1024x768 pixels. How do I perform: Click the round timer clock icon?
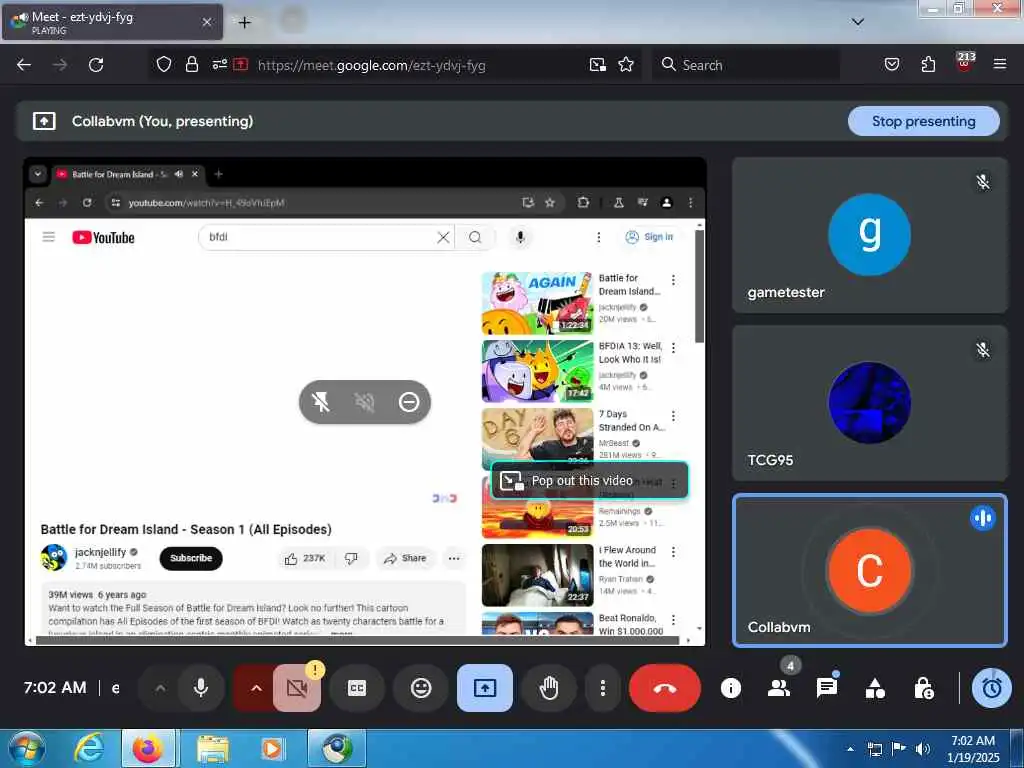point(991,688)
